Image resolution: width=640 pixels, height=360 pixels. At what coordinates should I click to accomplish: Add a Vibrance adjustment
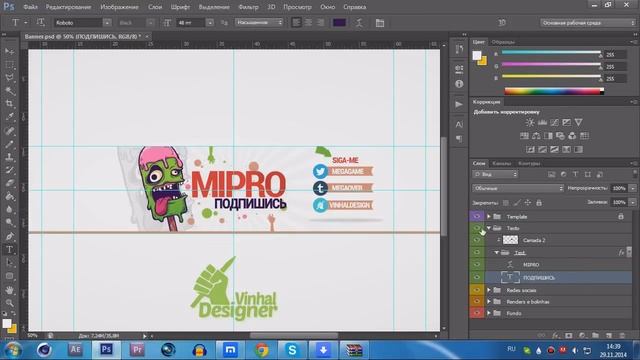click(x=578, y=122)
